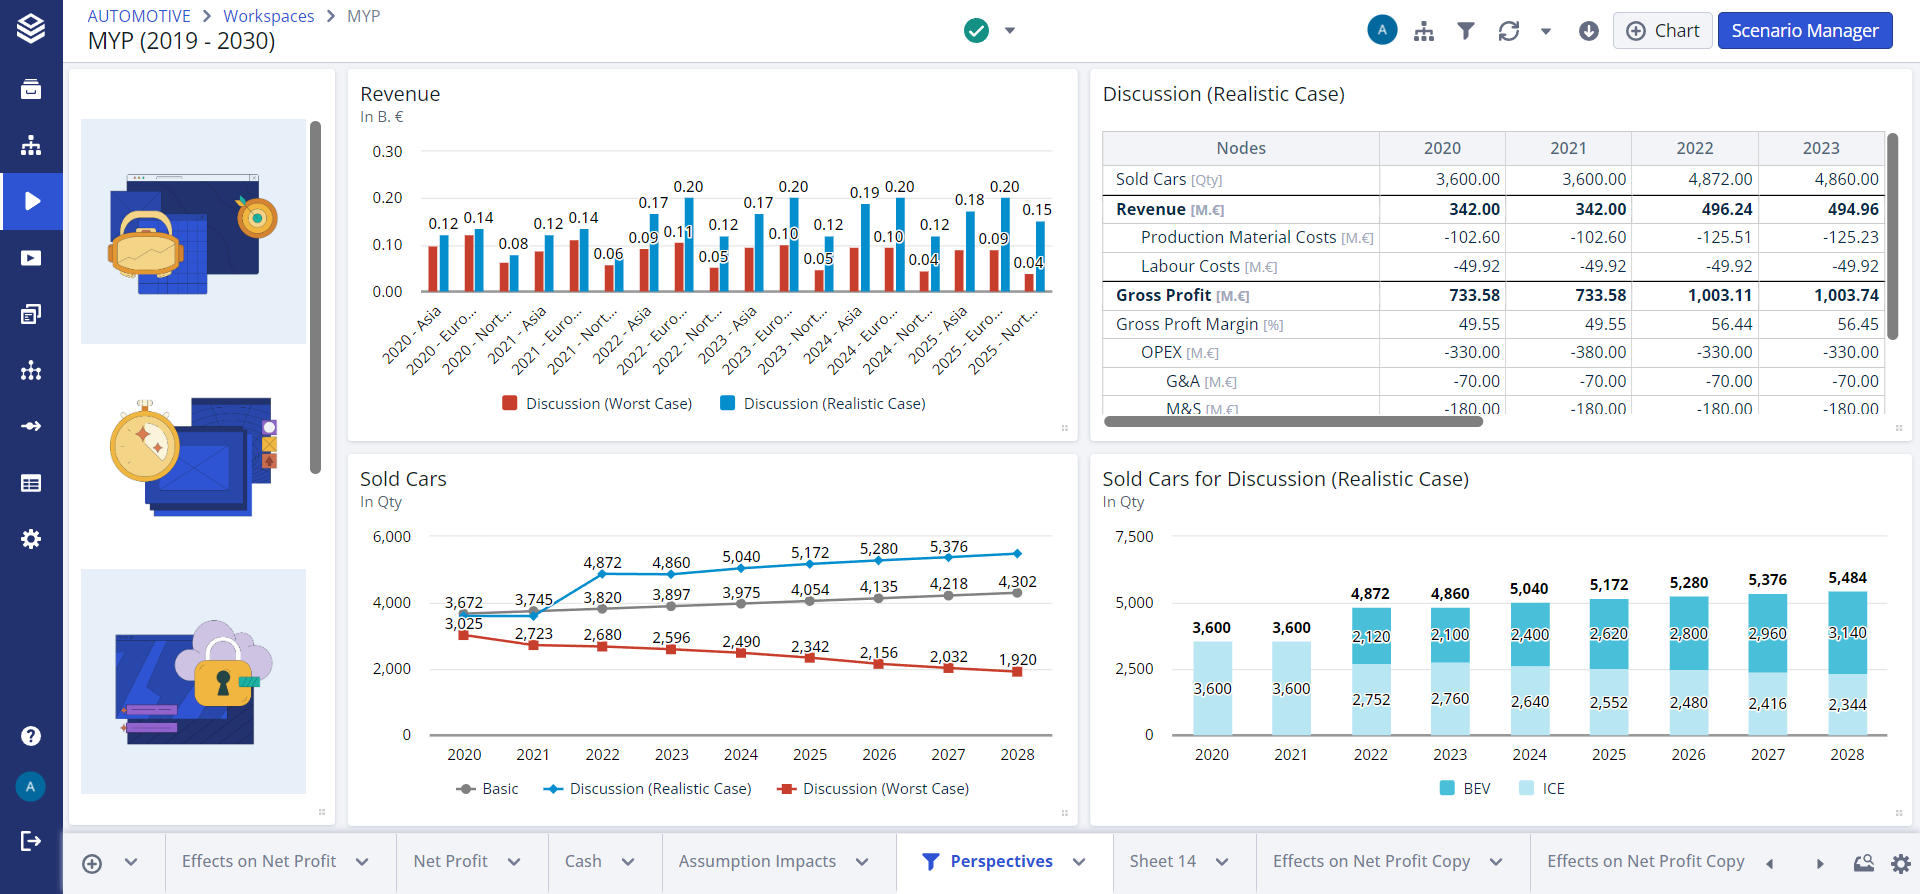1920x894 pixels.
Task: Add a new sheet with plus icon
Action: (x=92, y=863)
